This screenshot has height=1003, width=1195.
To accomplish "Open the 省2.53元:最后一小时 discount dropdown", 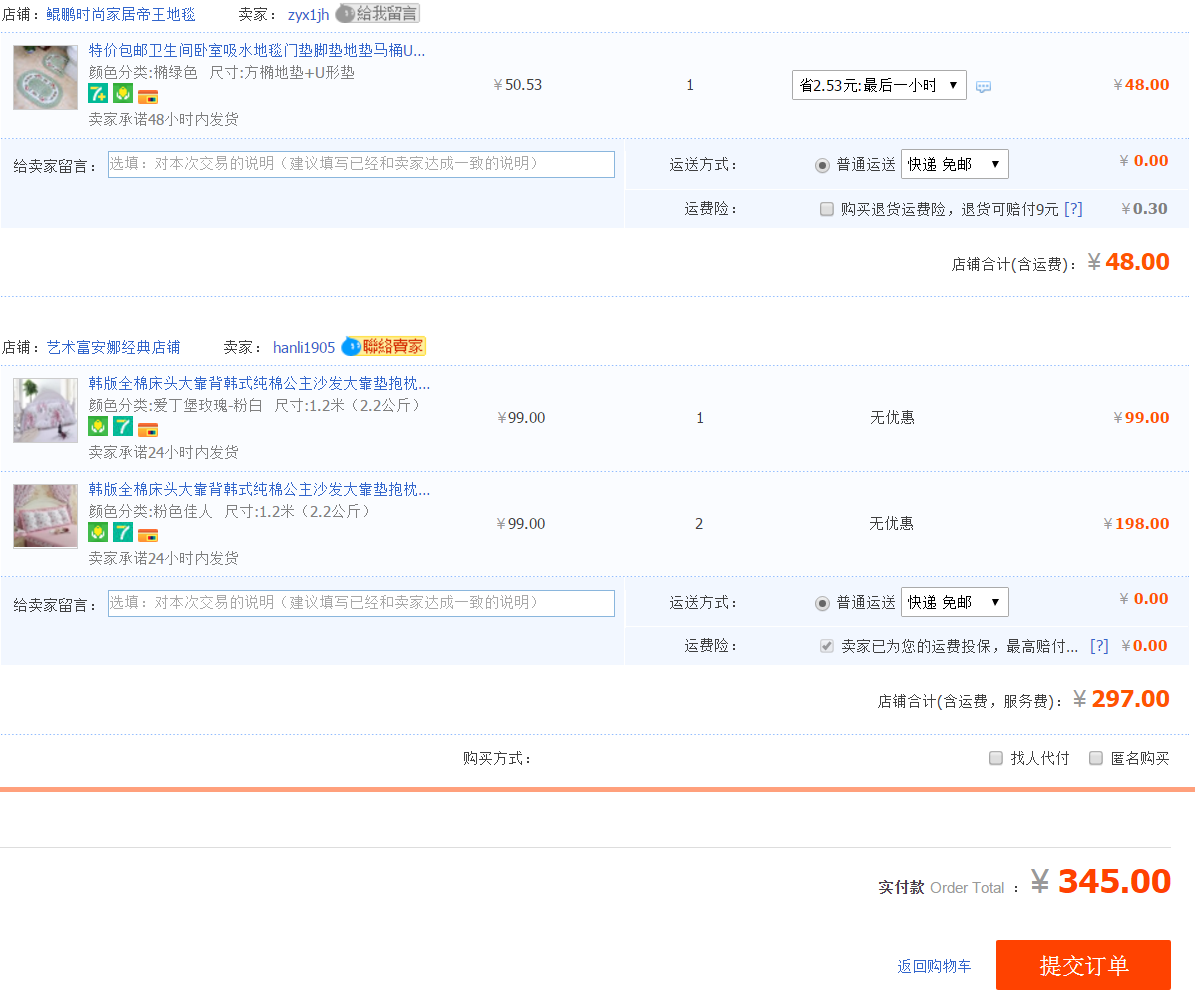I will pos(879,85).
